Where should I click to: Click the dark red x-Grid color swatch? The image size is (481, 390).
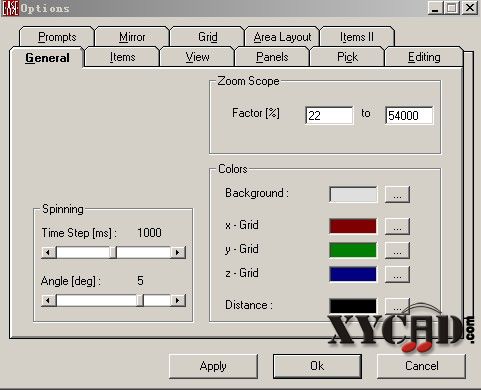[x=353, y=226]
